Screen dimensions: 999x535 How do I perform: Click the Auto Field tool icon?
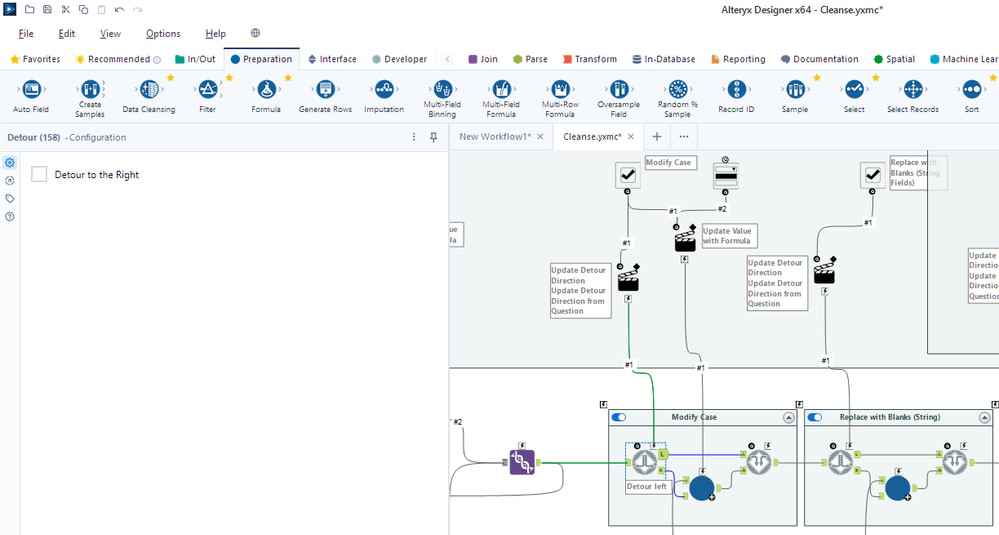pyautogui.click(x=31, y=89)
